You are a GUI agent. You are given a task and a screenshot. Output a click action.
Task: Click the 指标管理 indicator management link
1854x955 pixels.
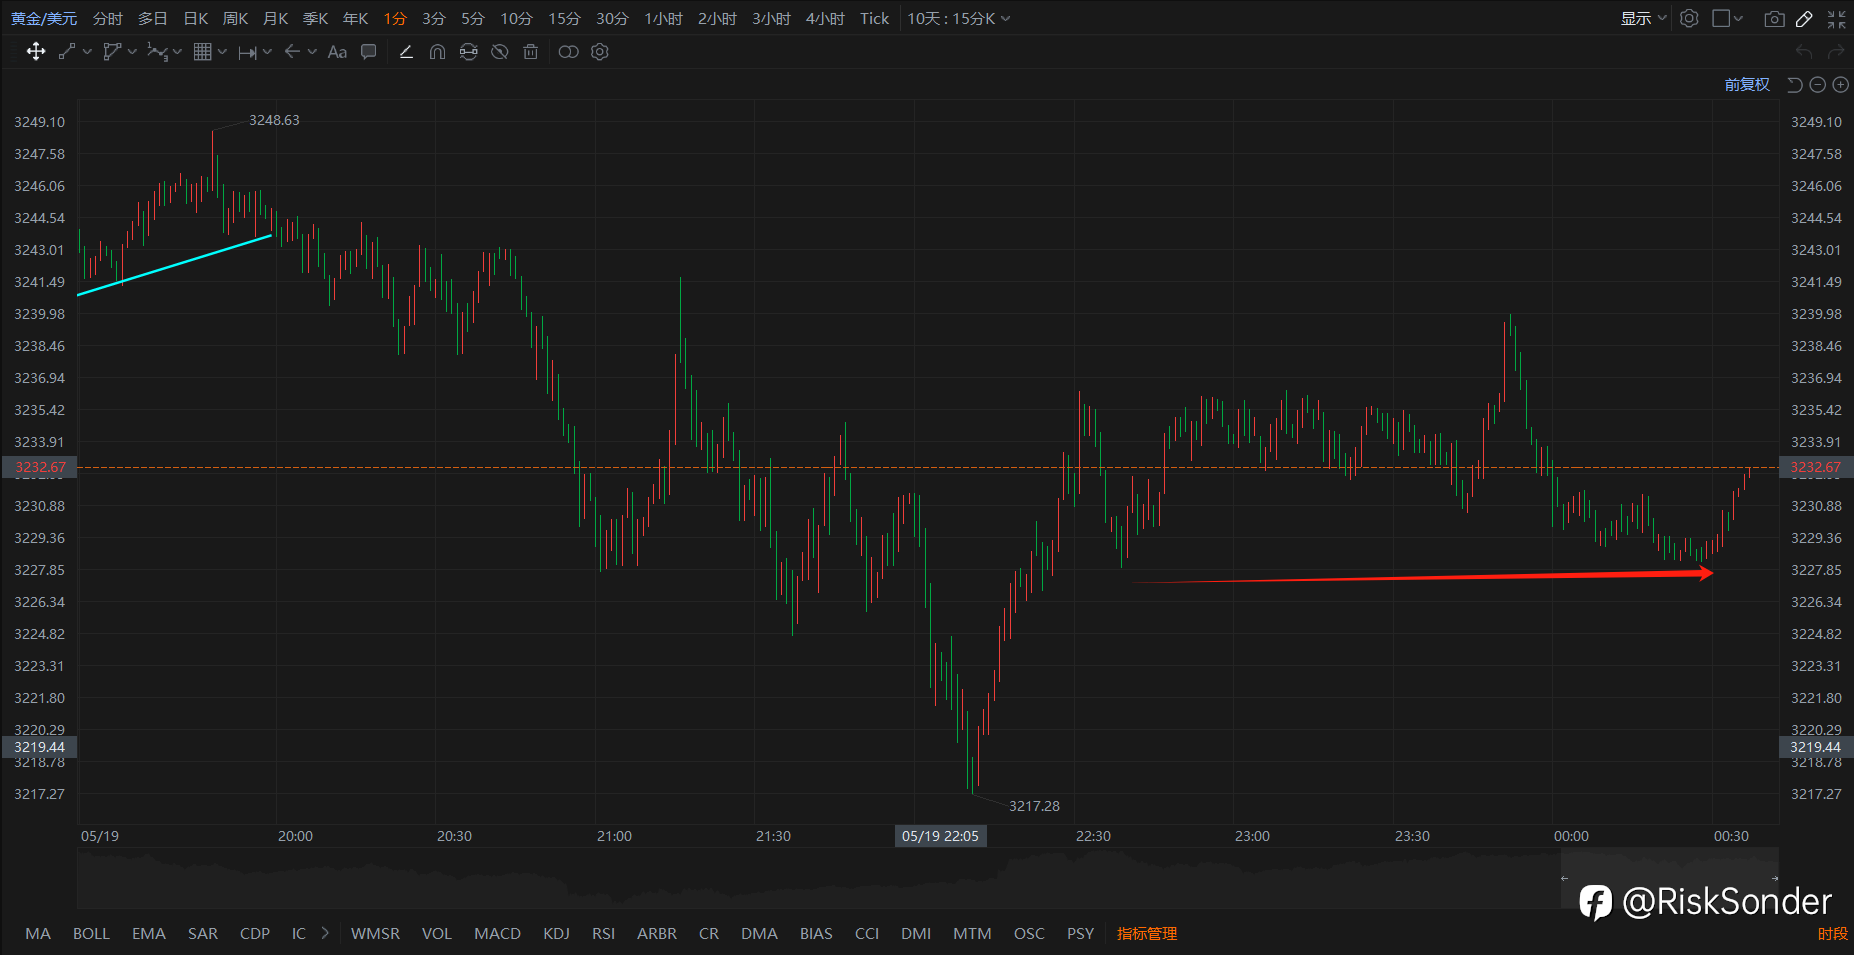point(1147,933)
